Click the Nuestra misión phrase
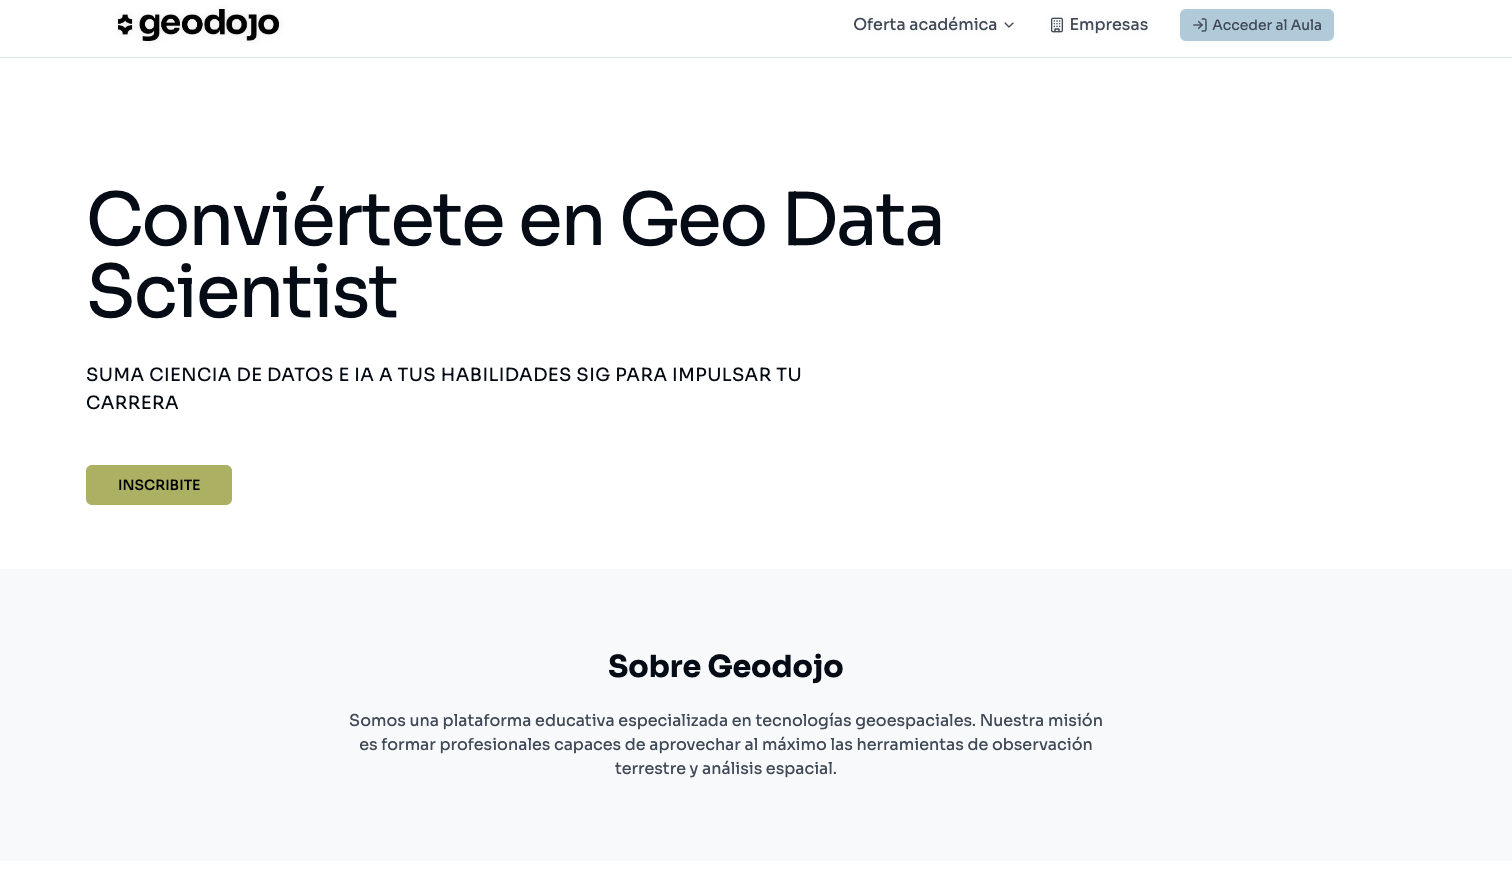The height and width of the screenshot is (888, 1512). coord(1041,720)
